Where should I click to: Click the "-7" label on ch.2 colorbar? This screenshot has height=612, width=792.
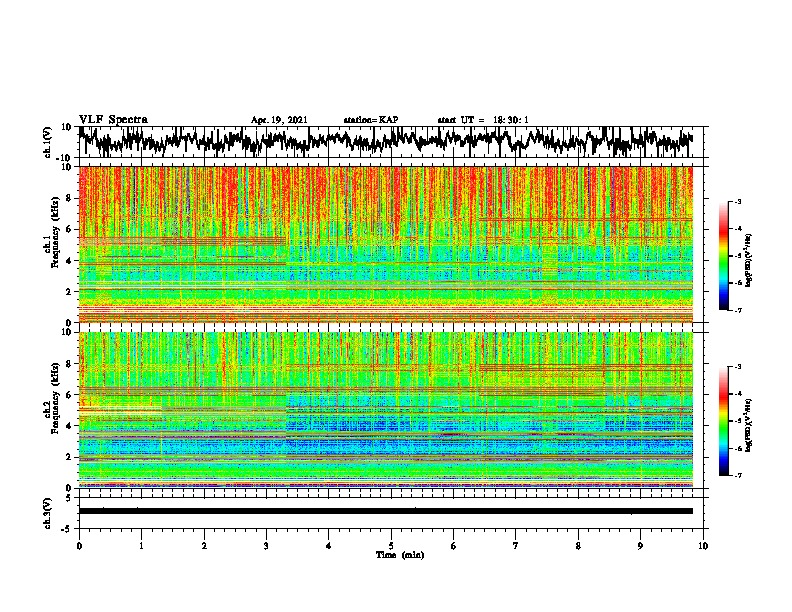(x=738, y=475)
